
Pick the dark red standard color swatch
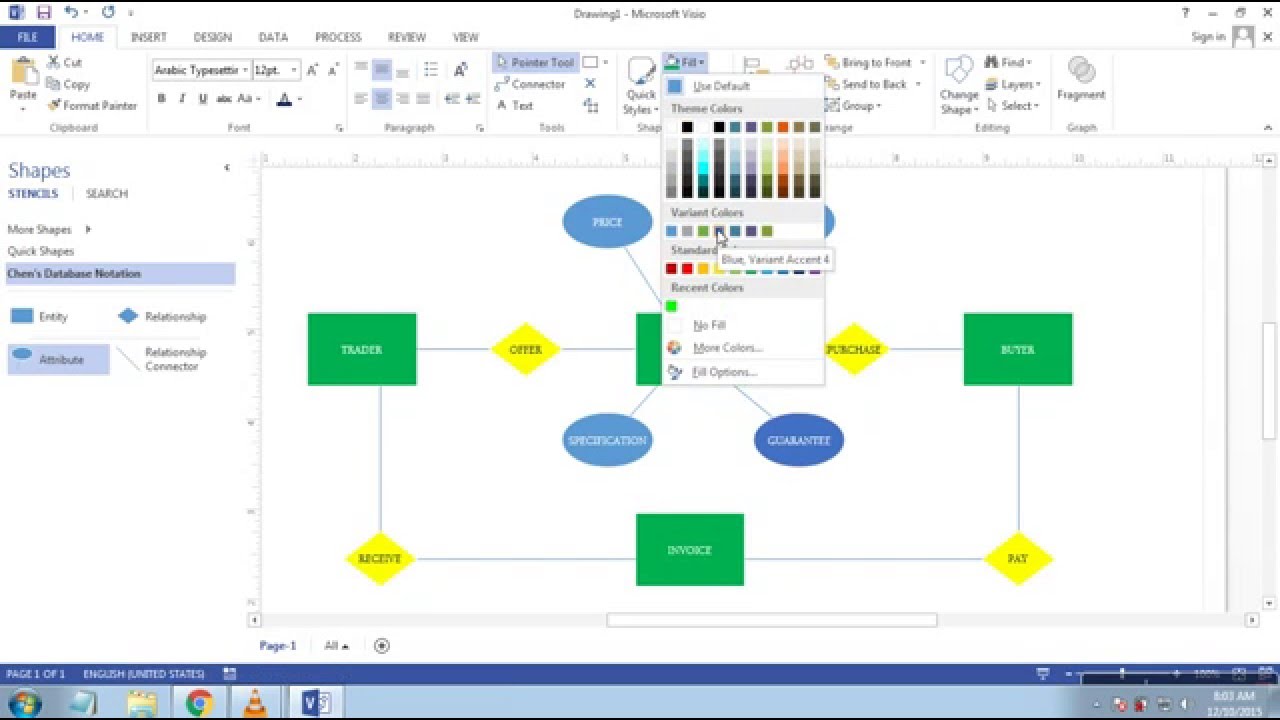click(671, 268)
